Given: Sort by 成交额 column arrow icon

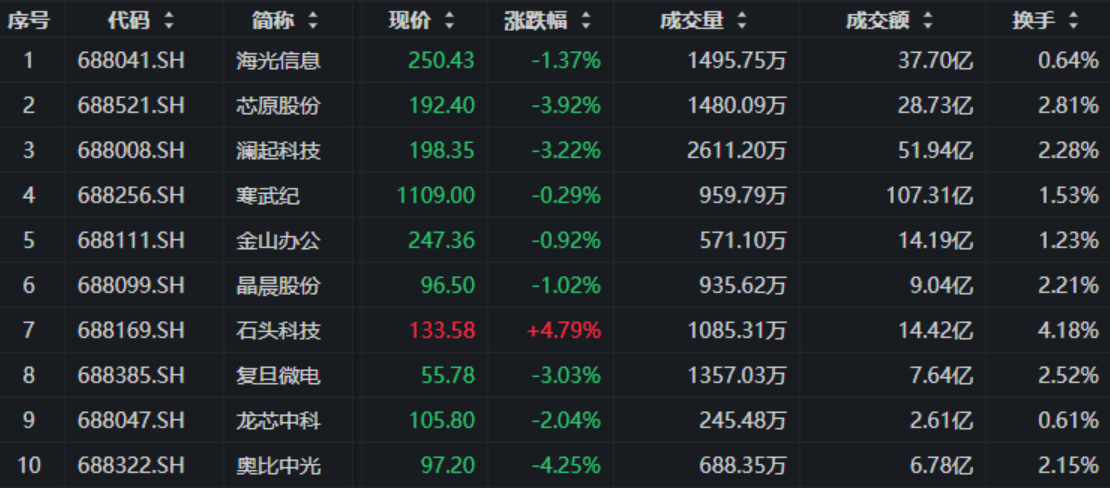Looking at the screenshot, I should [927, 21].
